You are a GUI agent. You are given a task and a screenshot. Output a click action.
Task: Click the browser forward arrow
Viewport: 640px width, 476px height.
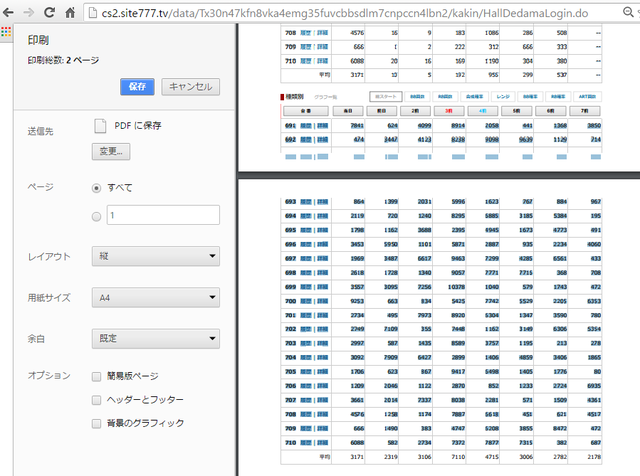pyautogui.click(x=29, y=13)
